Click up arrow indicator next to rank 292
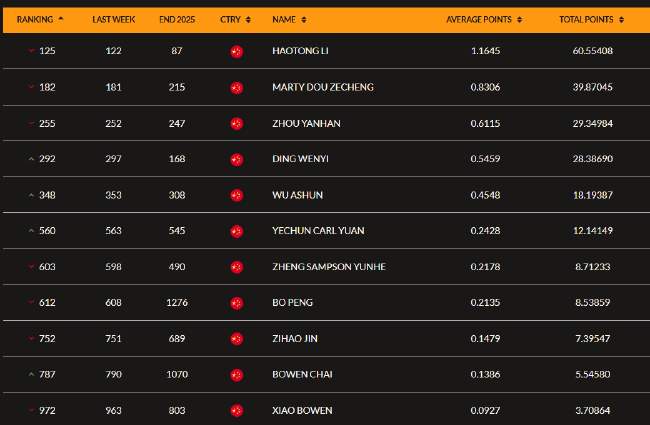This screenshot has width=650, height=425. 31,159
